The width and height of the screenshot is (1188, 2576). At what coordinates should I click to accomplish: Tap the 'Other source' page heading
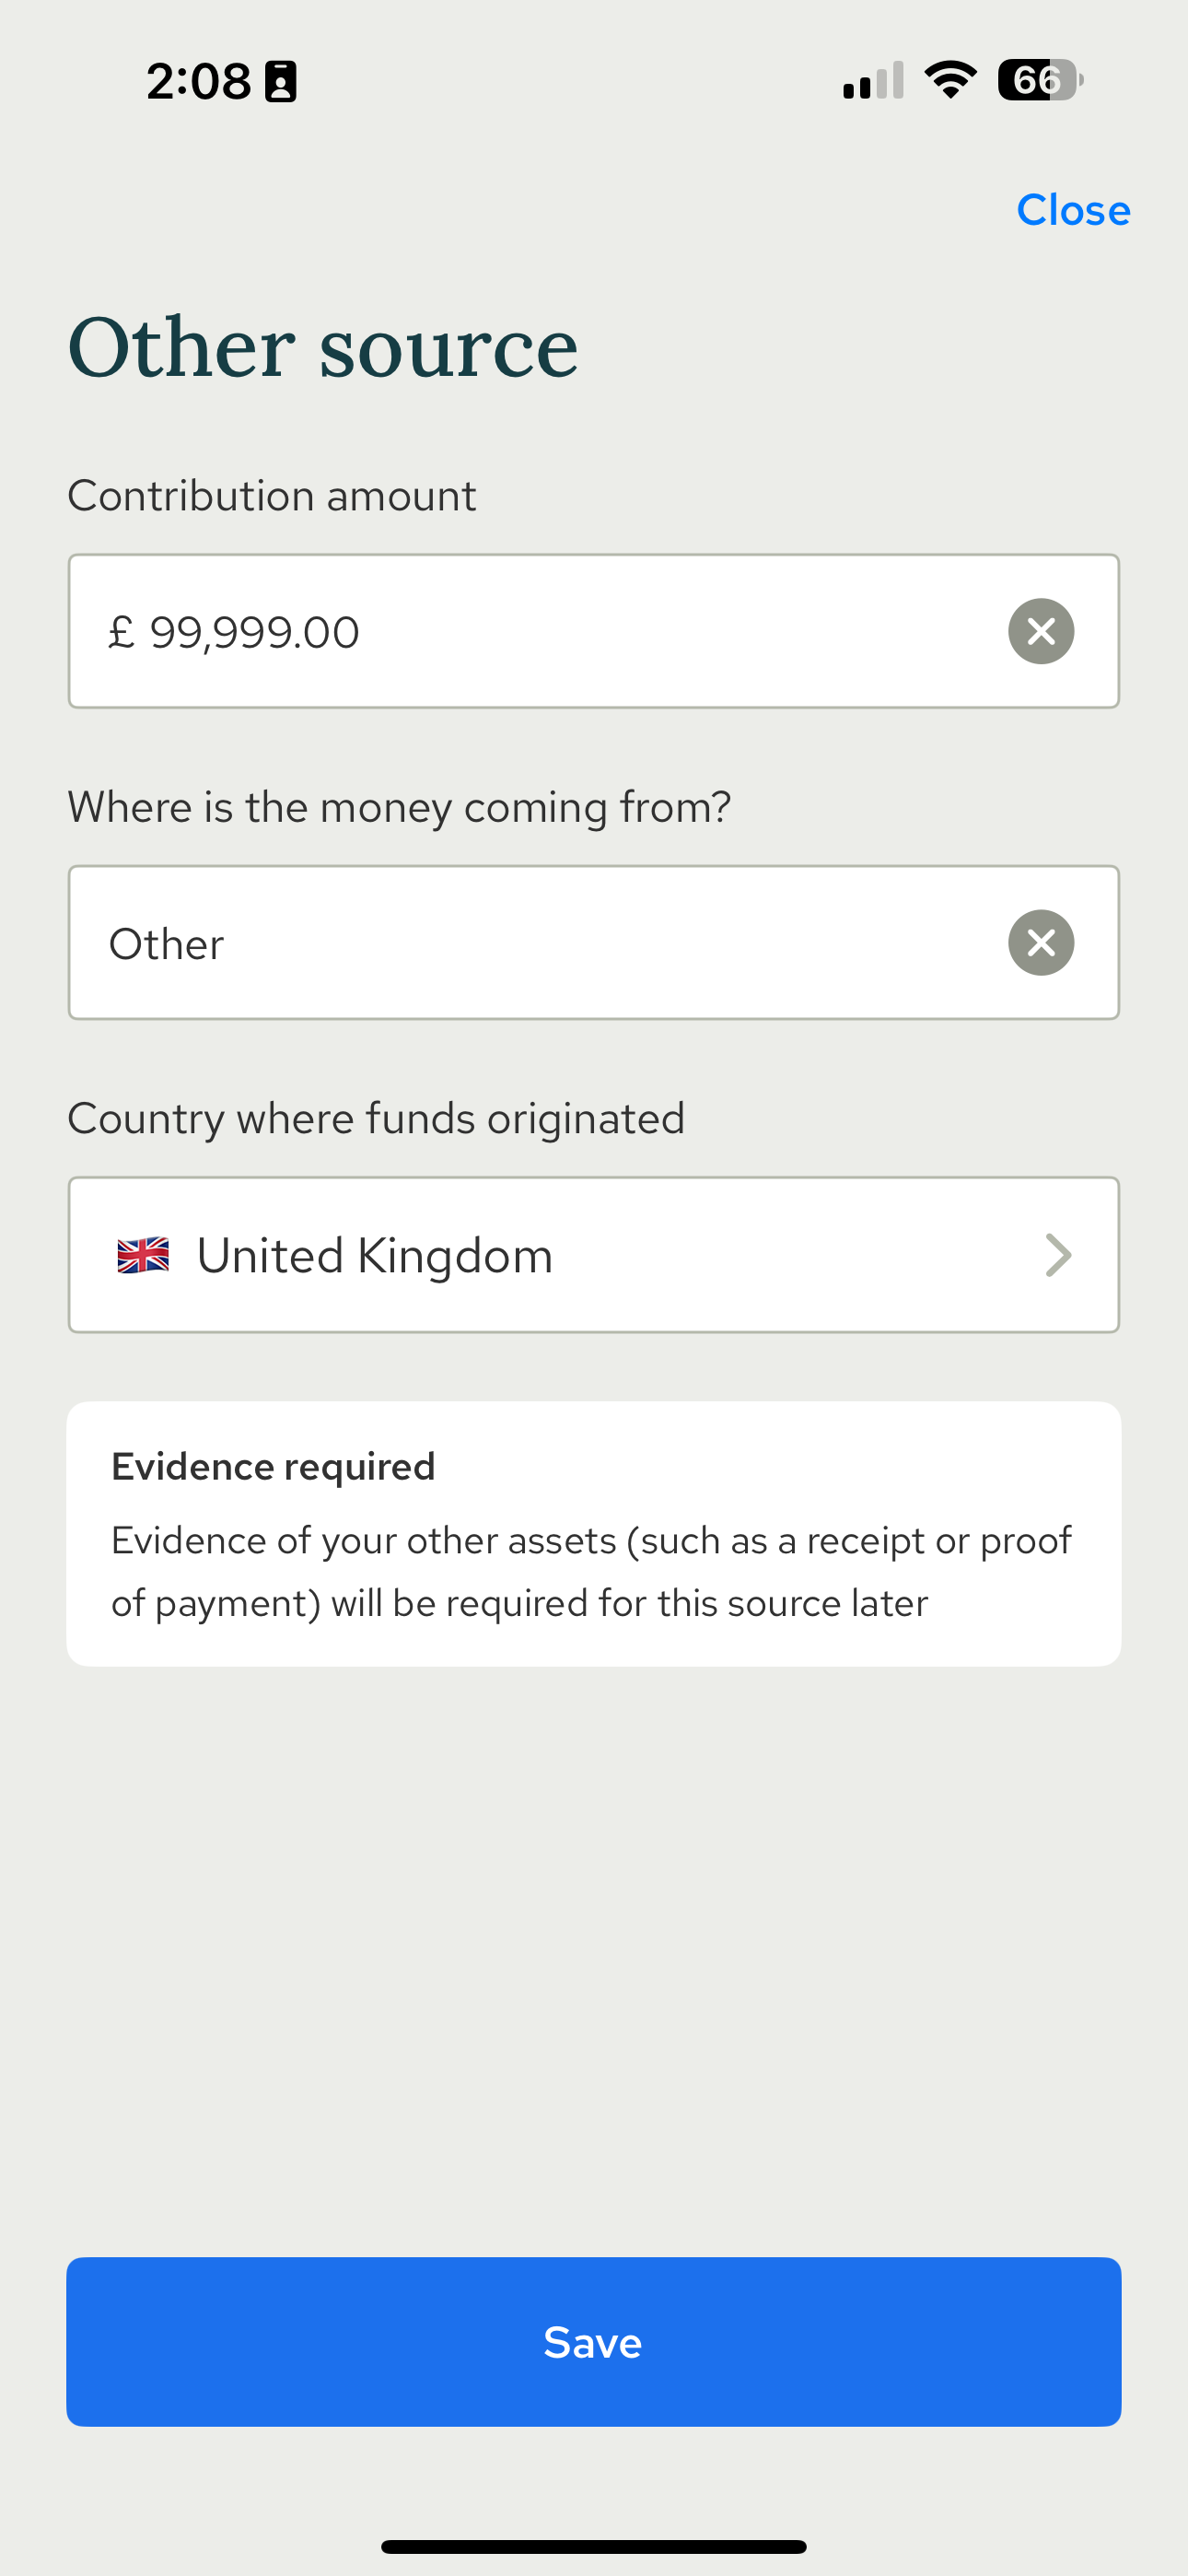[323, 347]
